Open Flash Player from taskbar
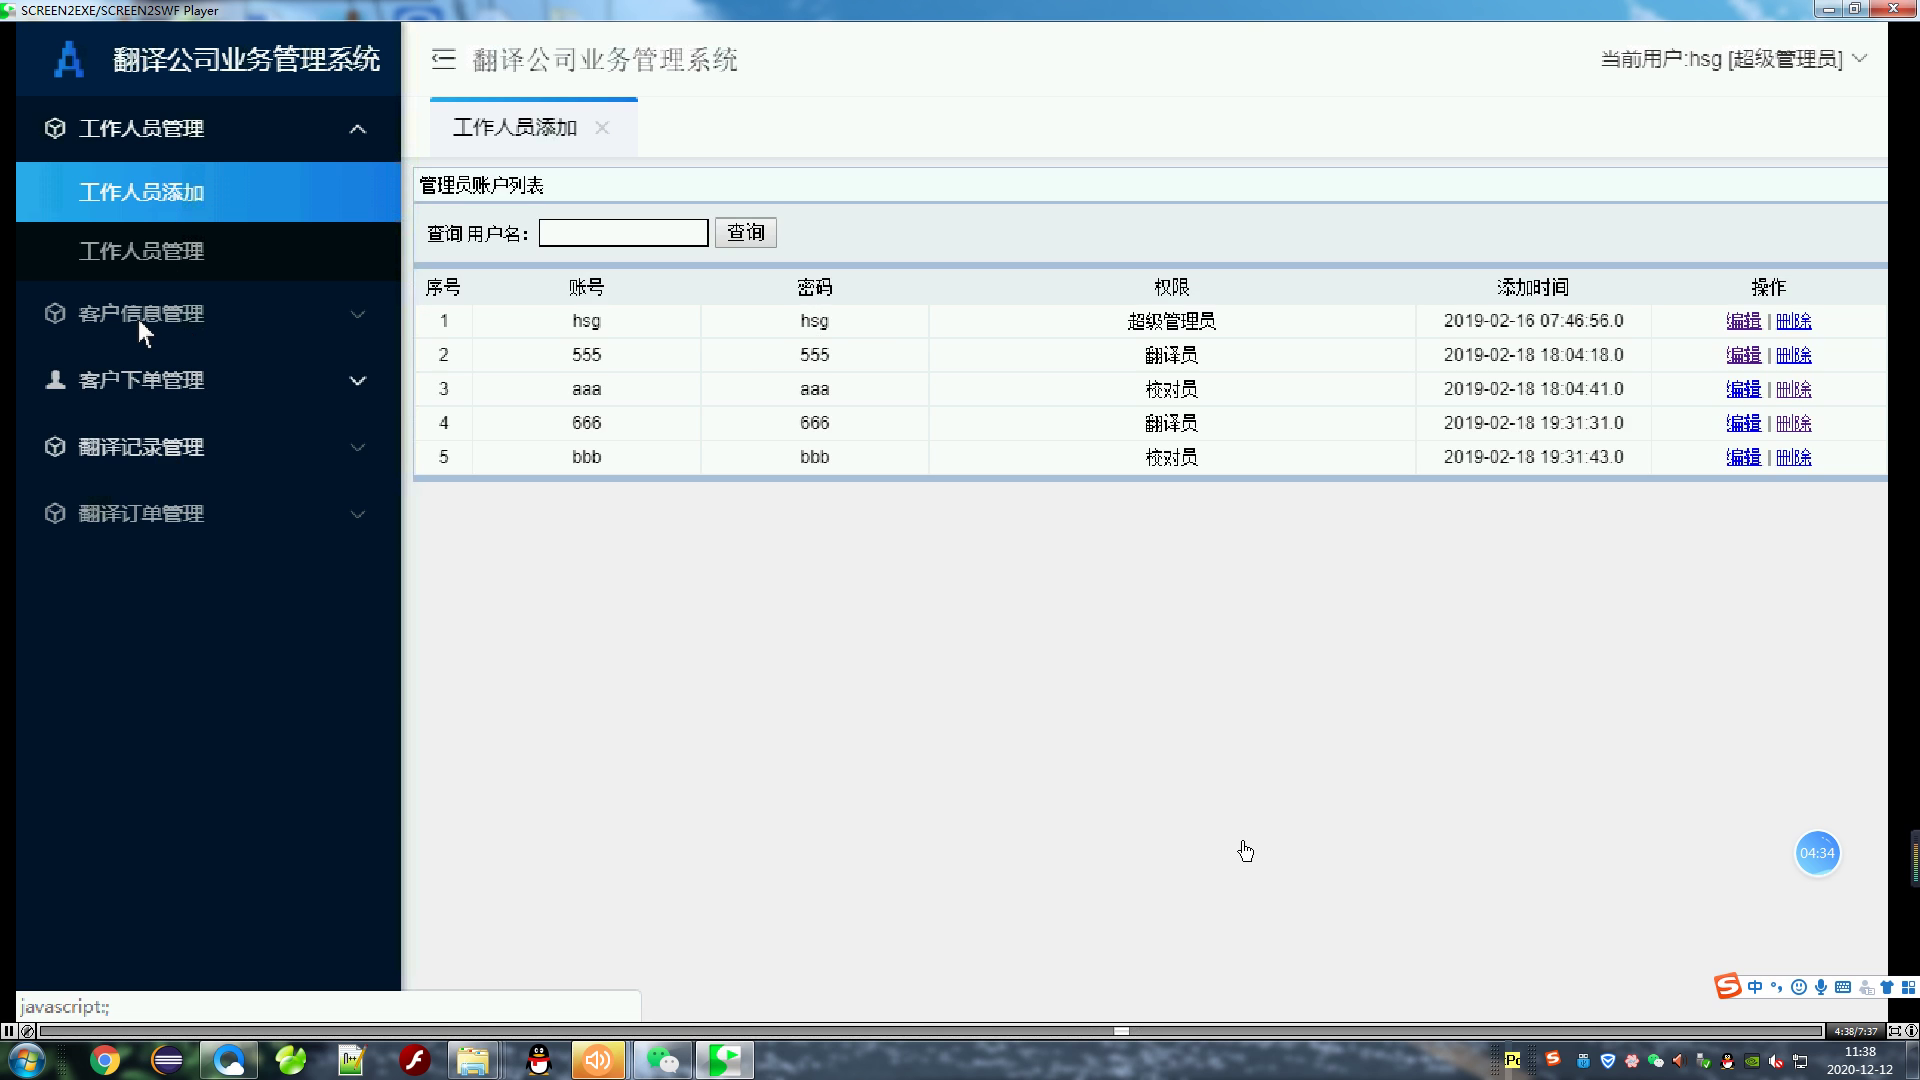 414,1060
